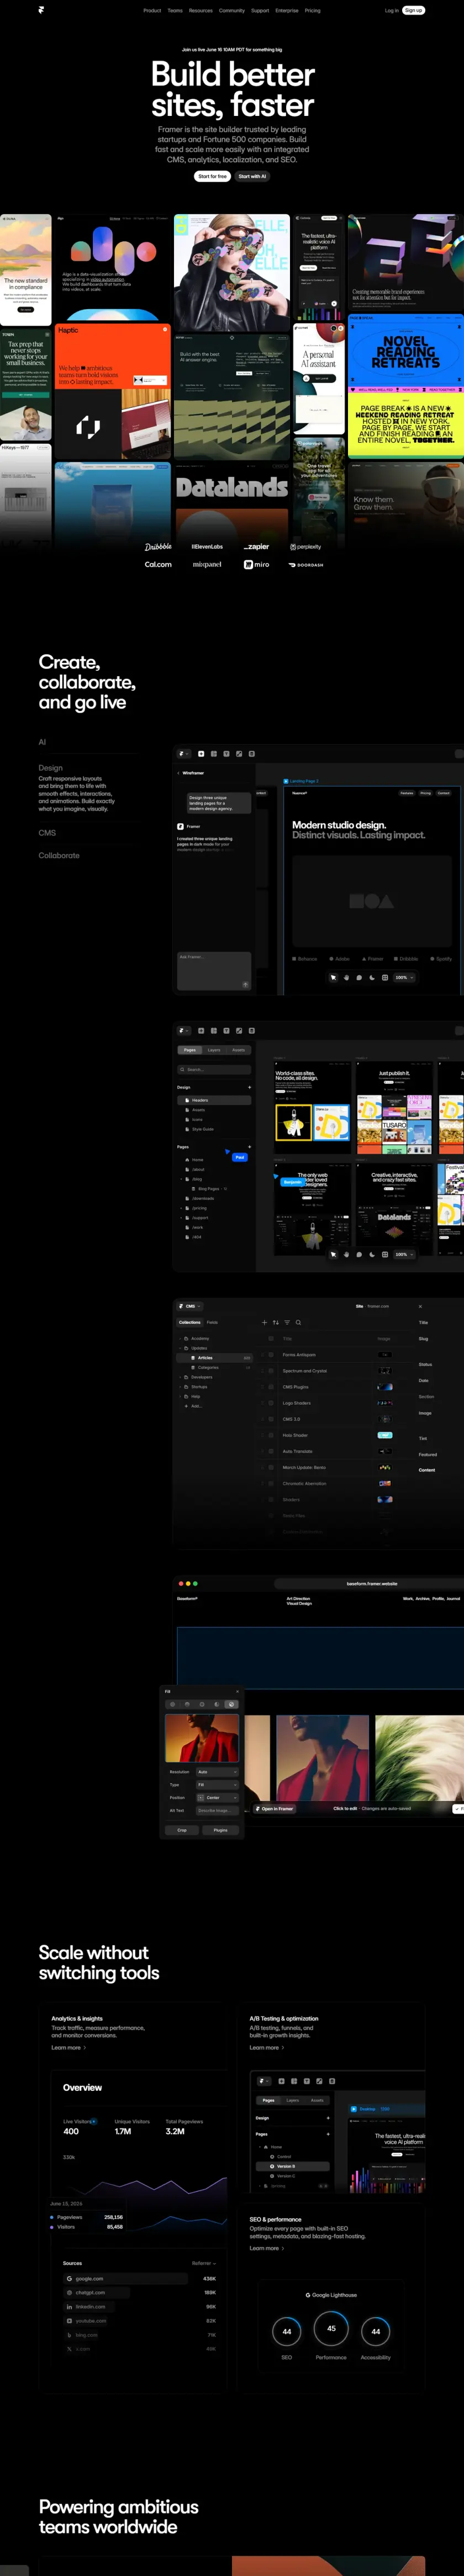Click Learn more under SEO & performance
464x2576 pixels.
click(266, 2249)
